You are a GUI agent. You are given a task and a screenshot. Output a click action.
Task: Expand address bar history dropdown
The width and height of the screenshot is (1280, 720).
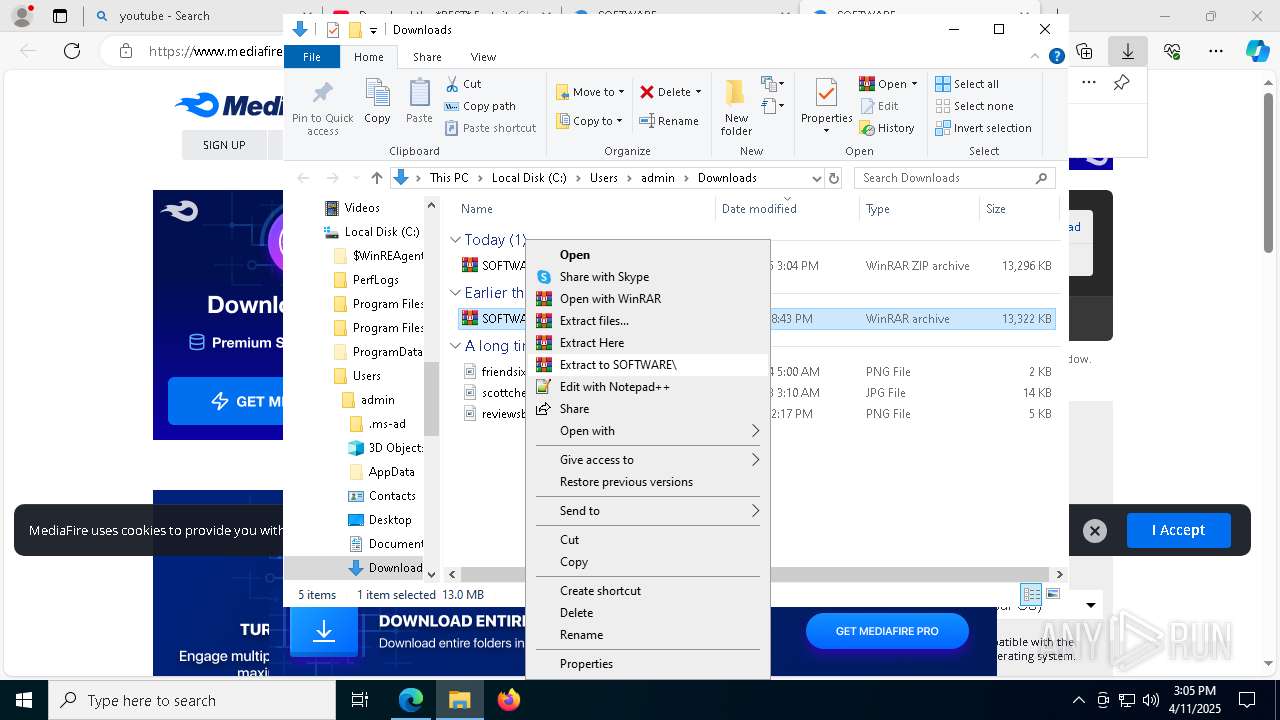pos(816,178)
